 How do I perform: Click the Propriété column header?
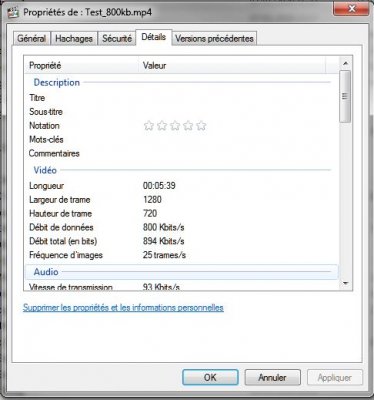pos(82,65)
